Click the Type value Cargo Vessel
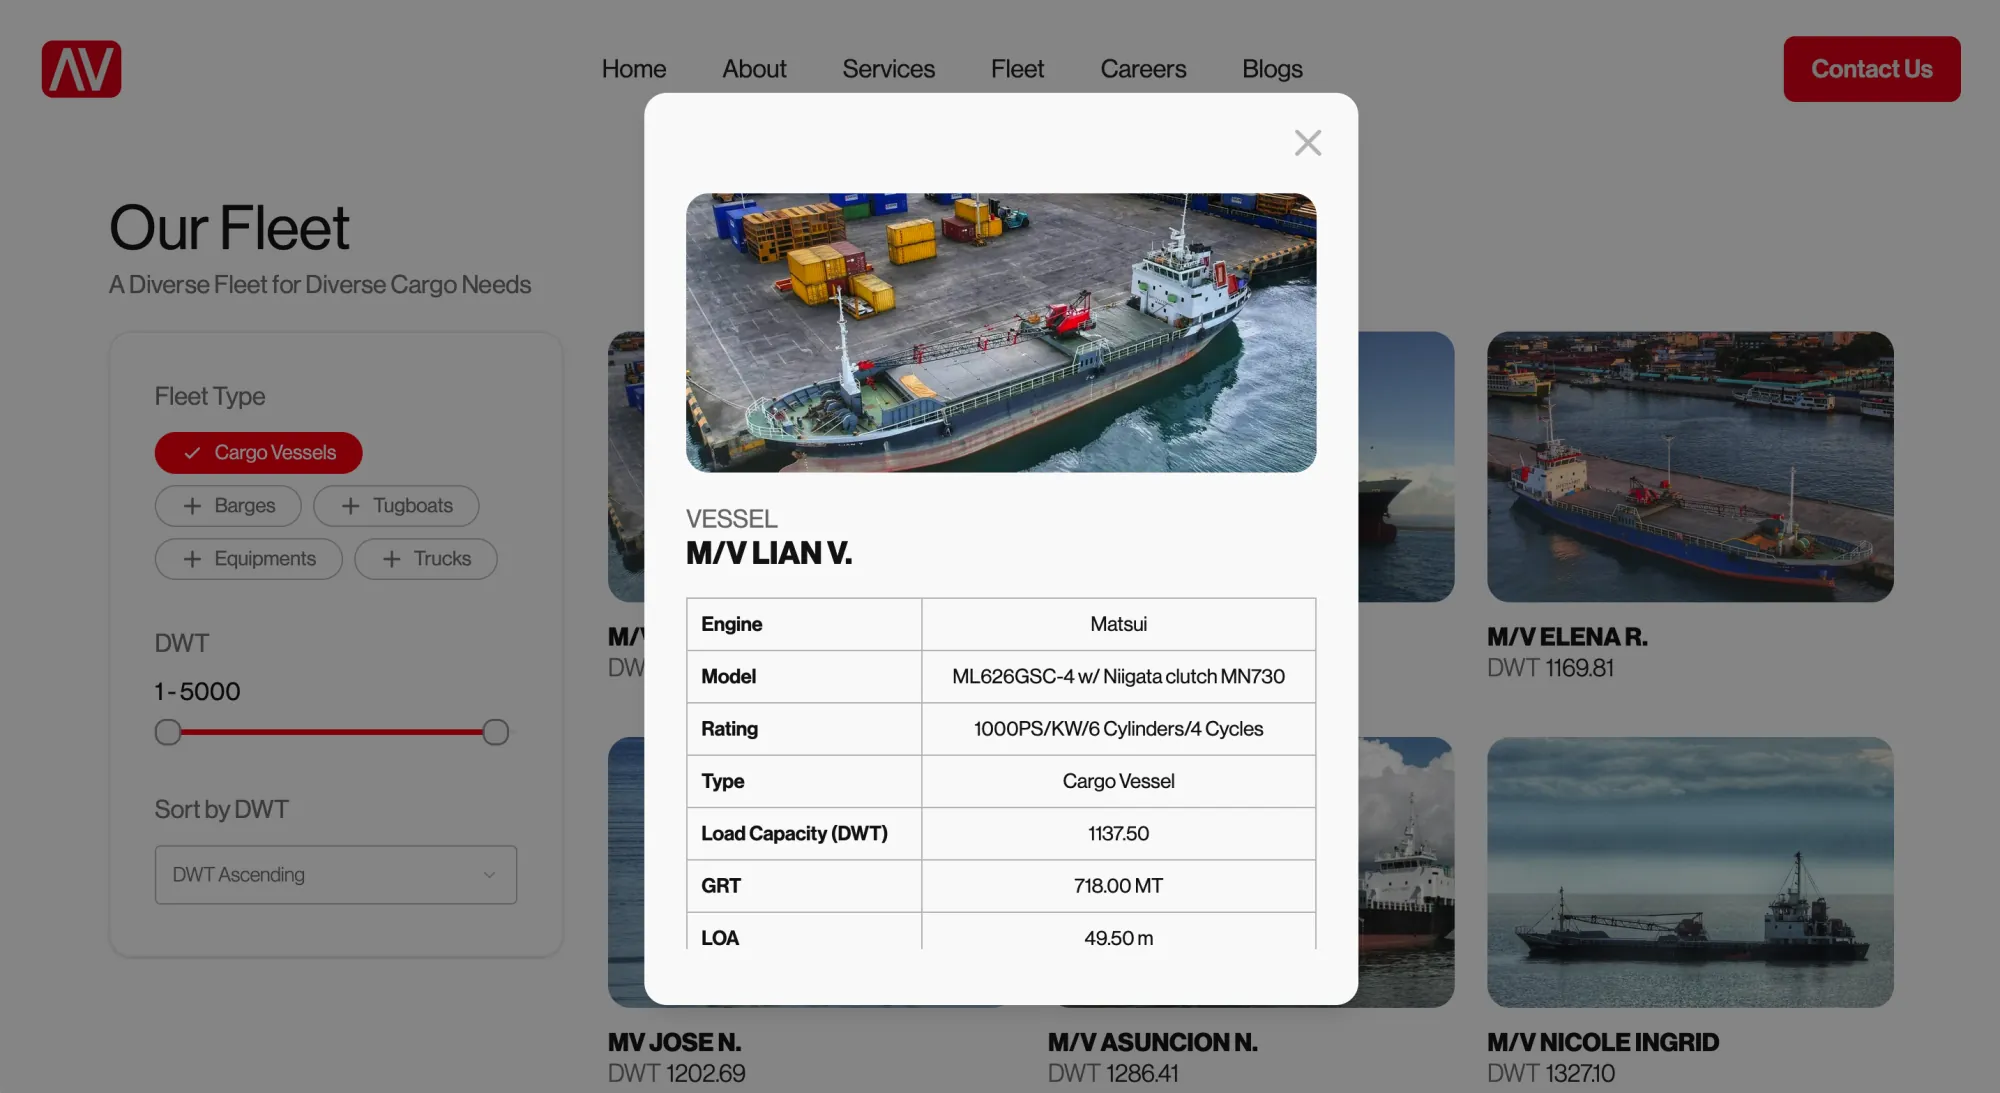The image size is (2000, 1093). [1118, 781]
